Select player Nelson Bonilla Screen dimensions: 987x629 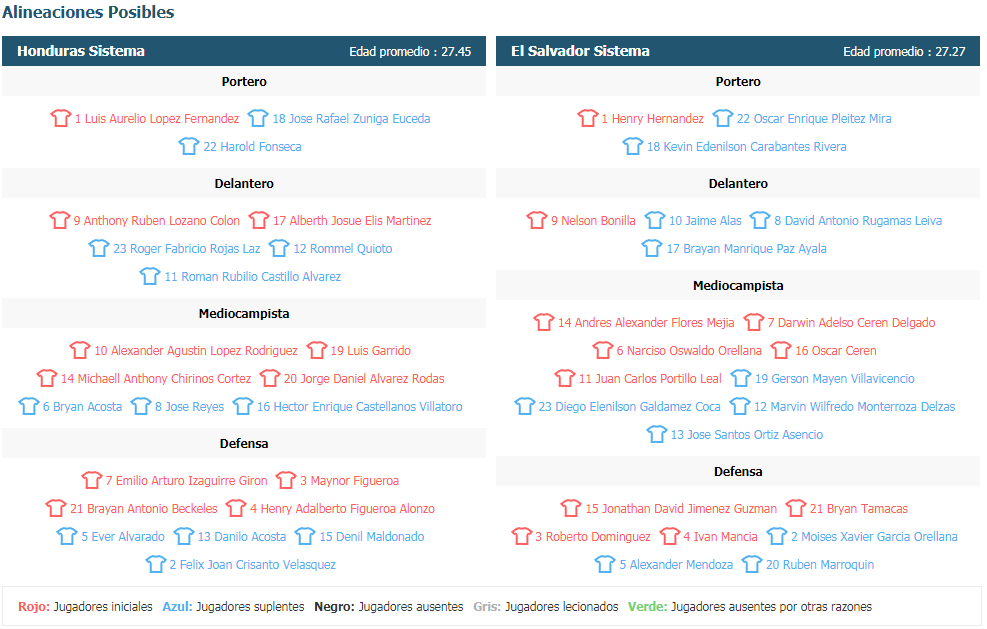593,221
